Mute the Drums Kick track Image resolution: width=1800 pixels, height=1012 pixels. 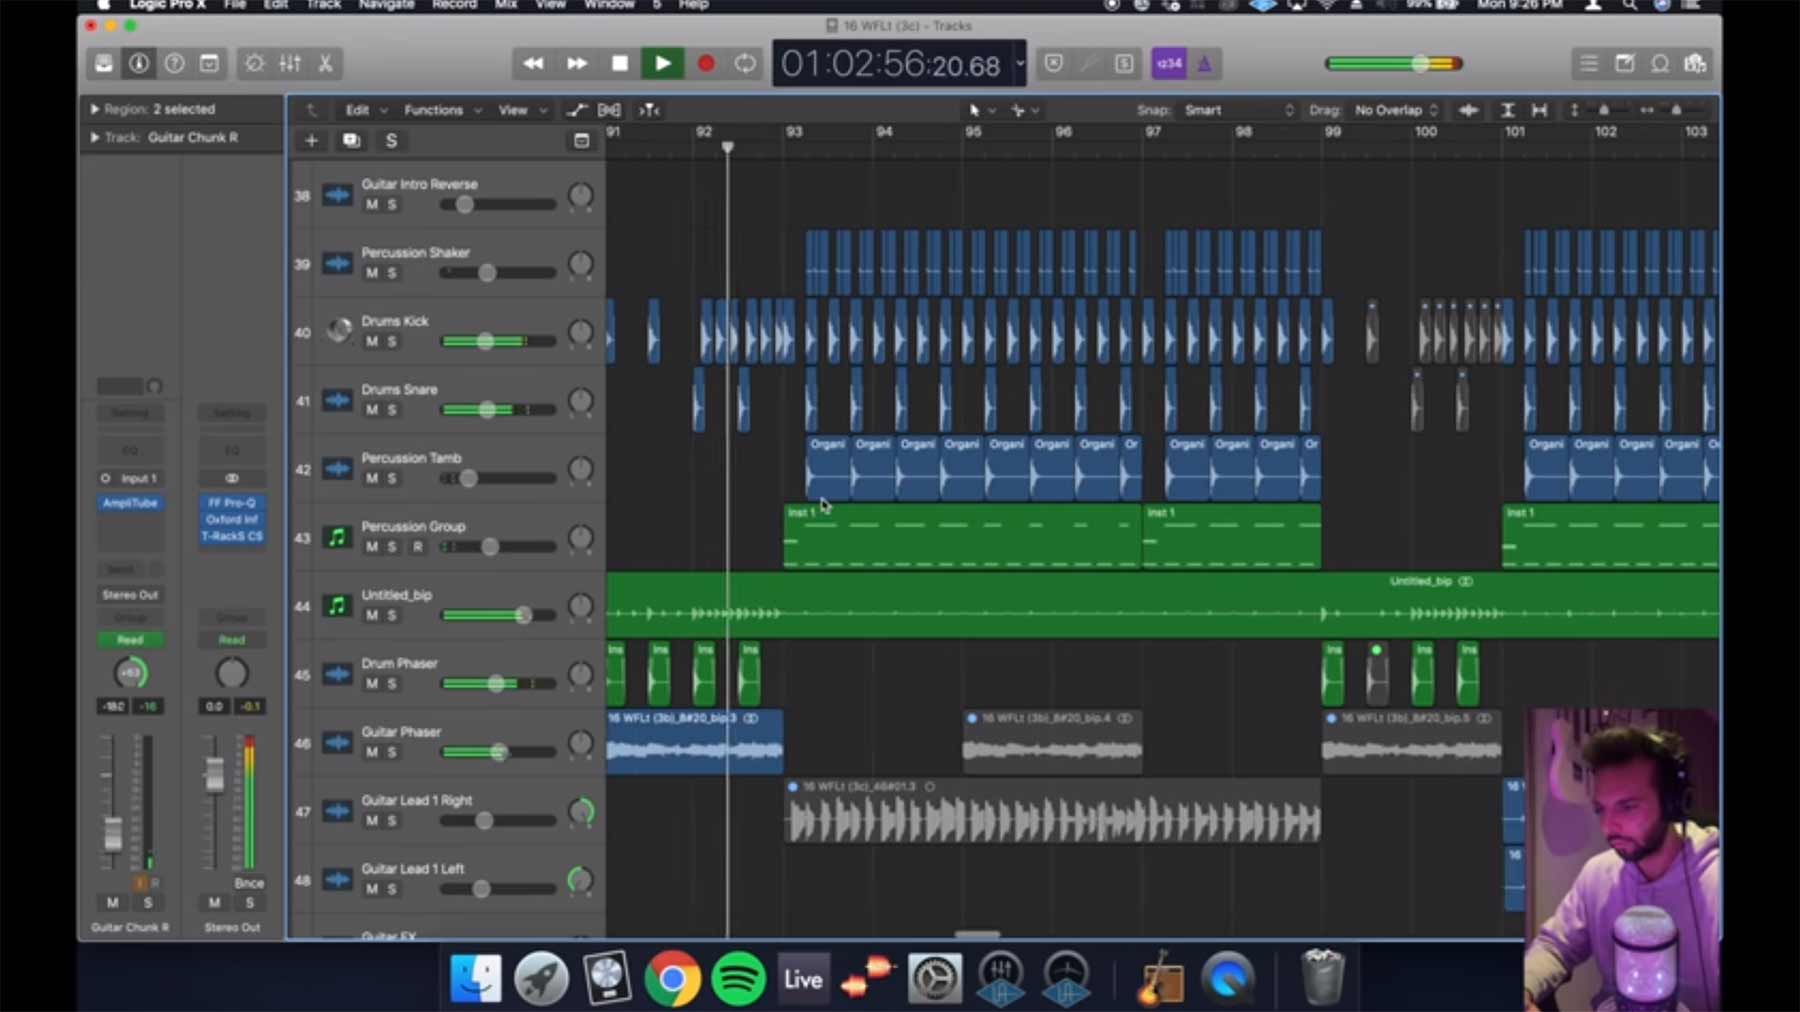coord(372,342)
